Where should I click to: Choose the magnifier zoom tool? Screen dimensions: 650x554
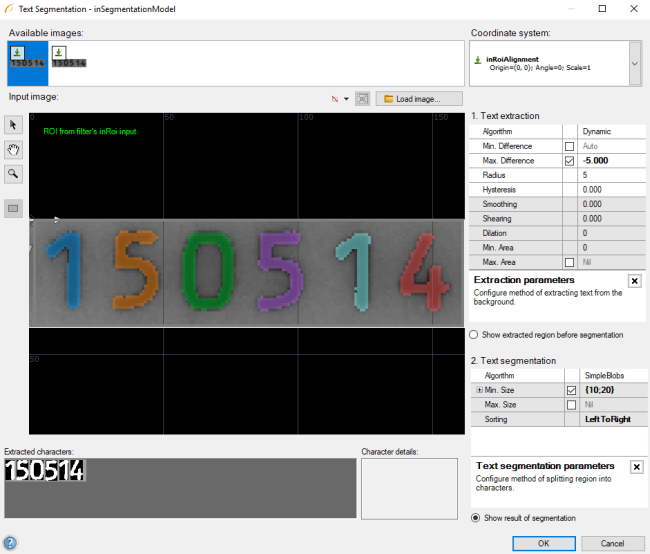(14, 173)
